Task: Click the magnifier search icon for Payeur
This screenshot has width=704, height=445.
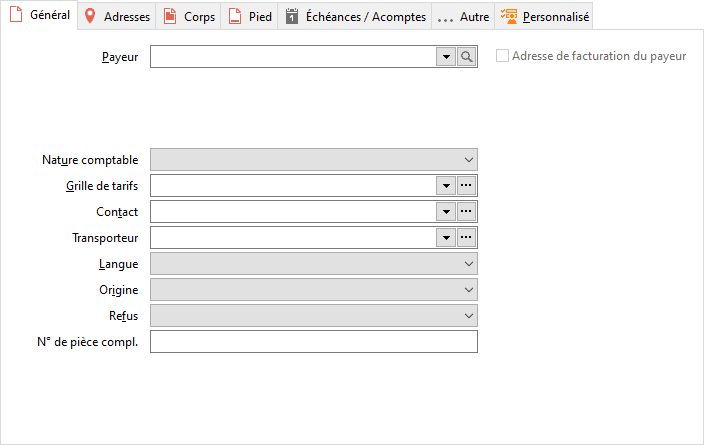Action: (466, 57)
